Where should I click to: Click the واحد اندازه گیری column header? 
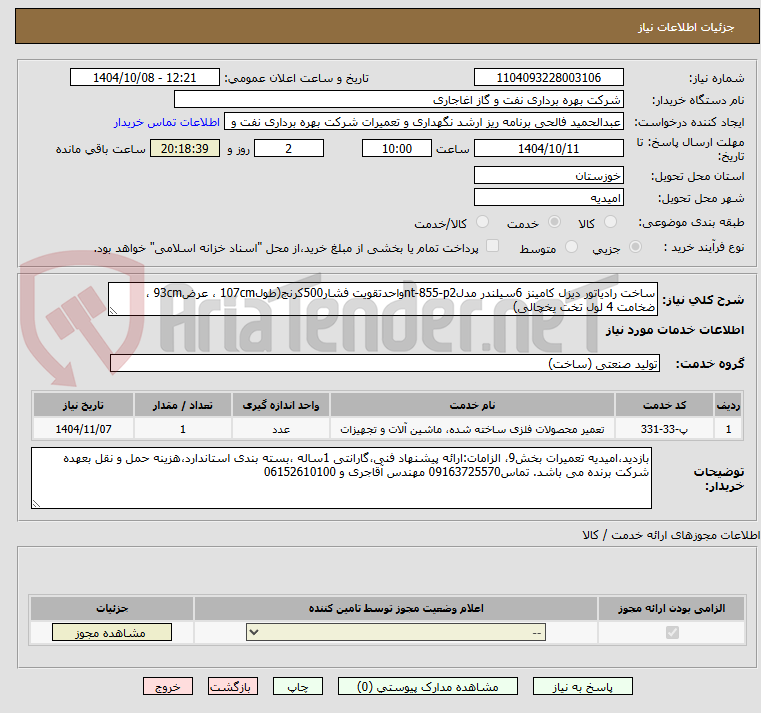click(281, 405)
